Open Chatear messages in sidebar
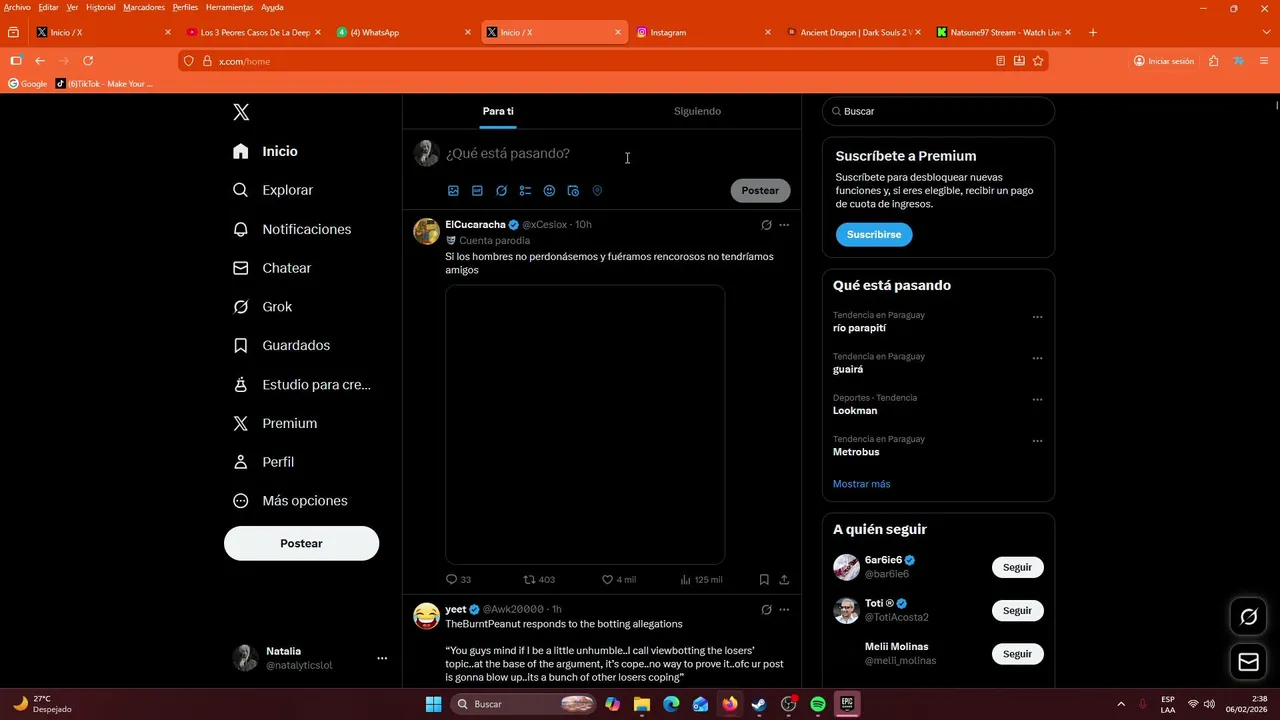Viewport: 1280px width, 720px height. [x=272, y=268]
